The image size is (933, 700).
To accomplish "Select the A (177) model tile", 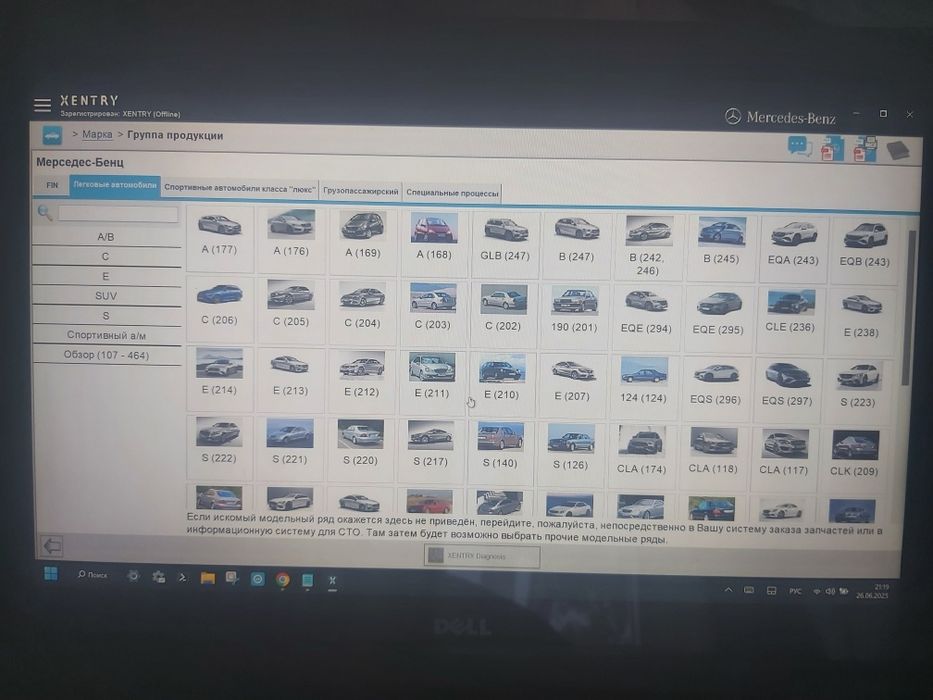I will point(220,238).
